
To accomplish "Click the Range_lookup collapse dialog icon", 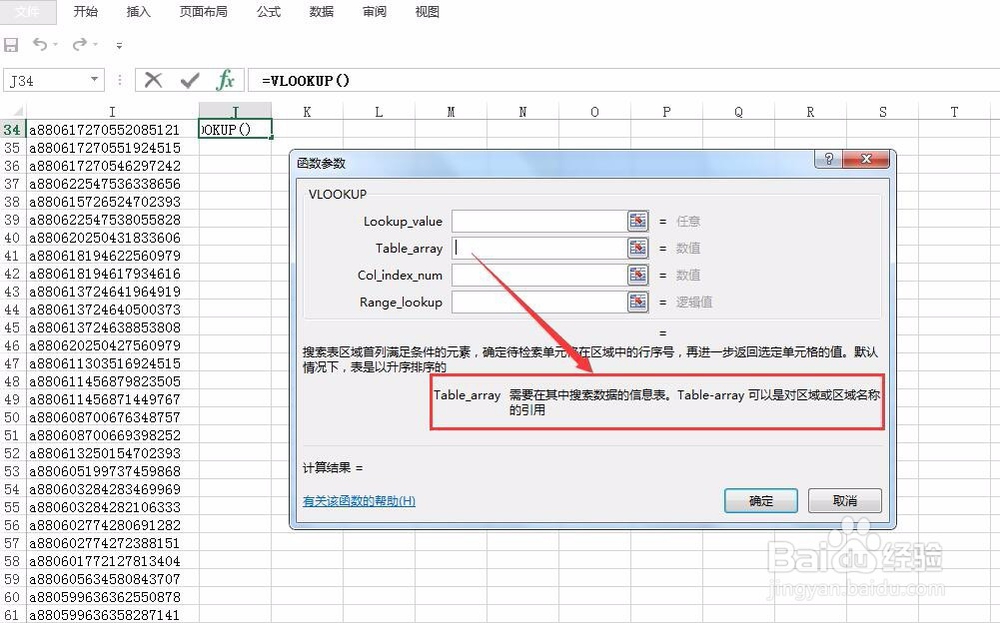I will [x=637, y=301].
